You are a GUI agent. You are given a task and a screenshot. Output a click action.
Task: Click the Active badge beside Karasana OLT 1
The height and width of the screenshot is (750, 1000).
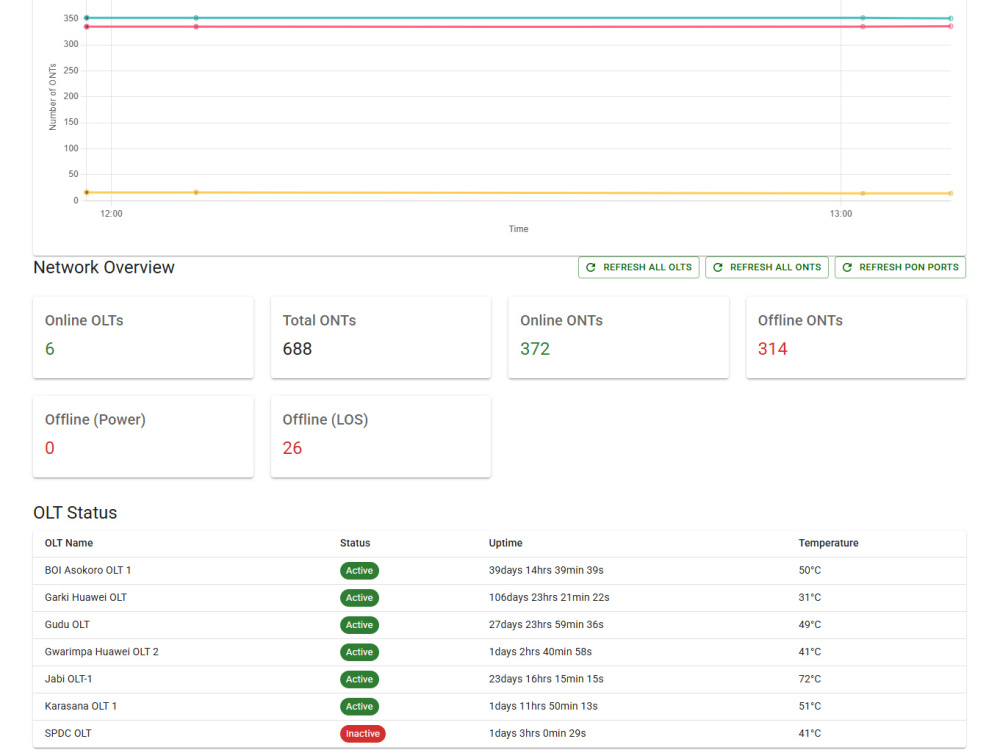click(359, 706)
